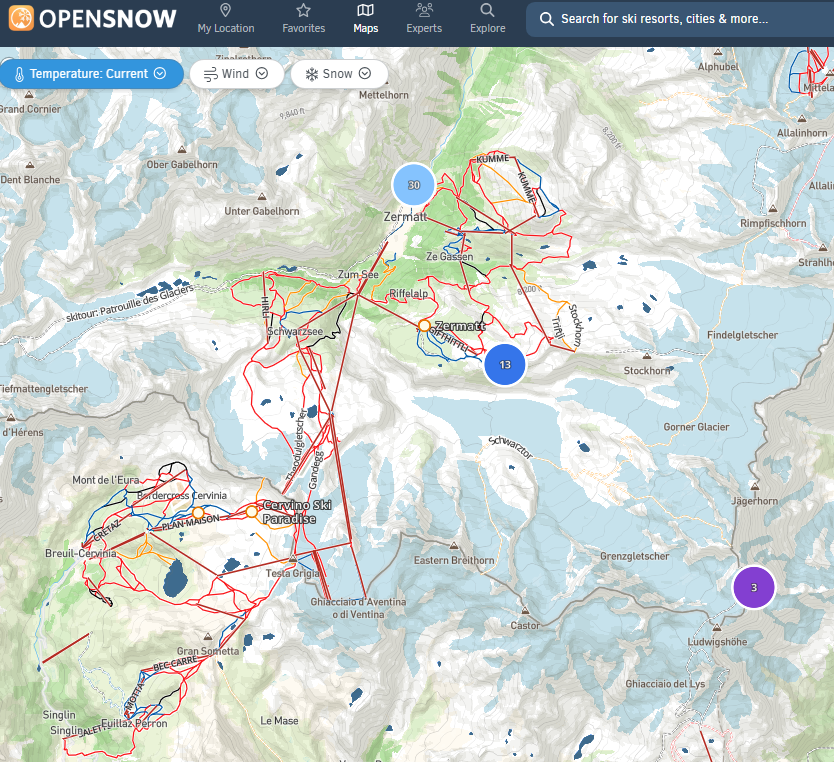The width and height of the screenshot is (834, 762).
Task: Click the purple 3 cluster marker
Action: pos(754,588)
